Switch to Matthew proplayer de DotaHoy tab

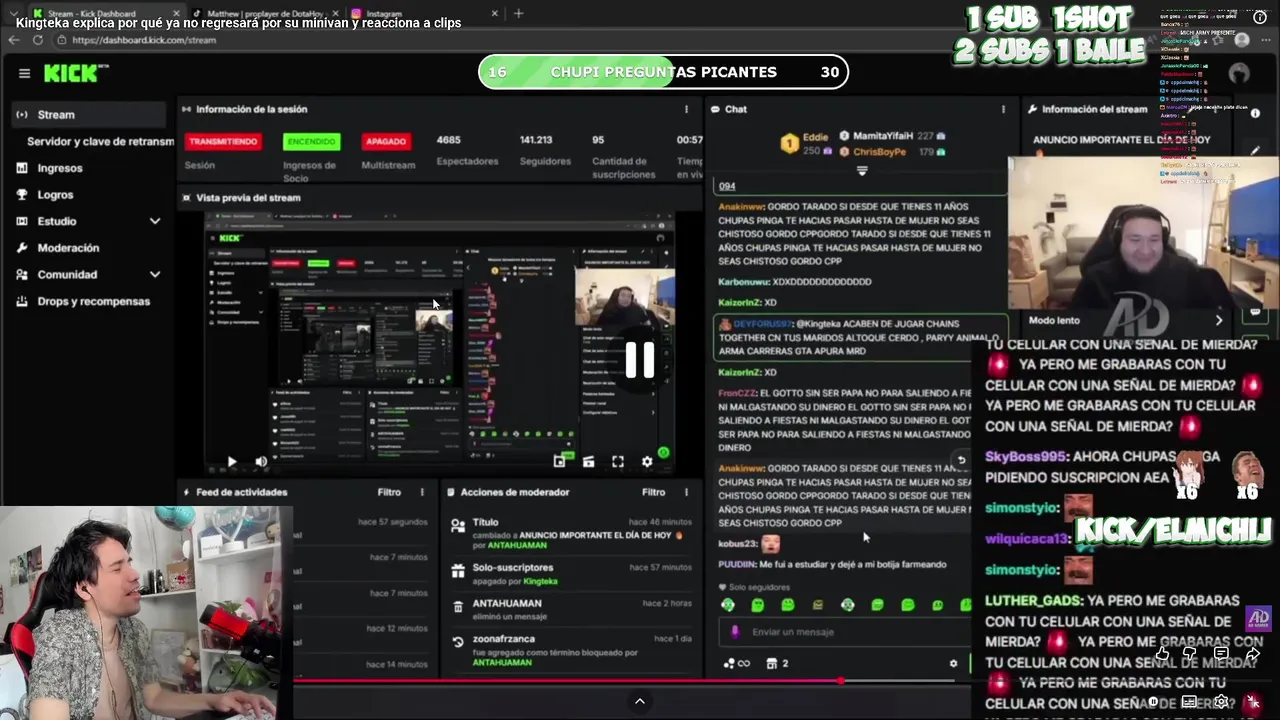[x=262, y=13]
